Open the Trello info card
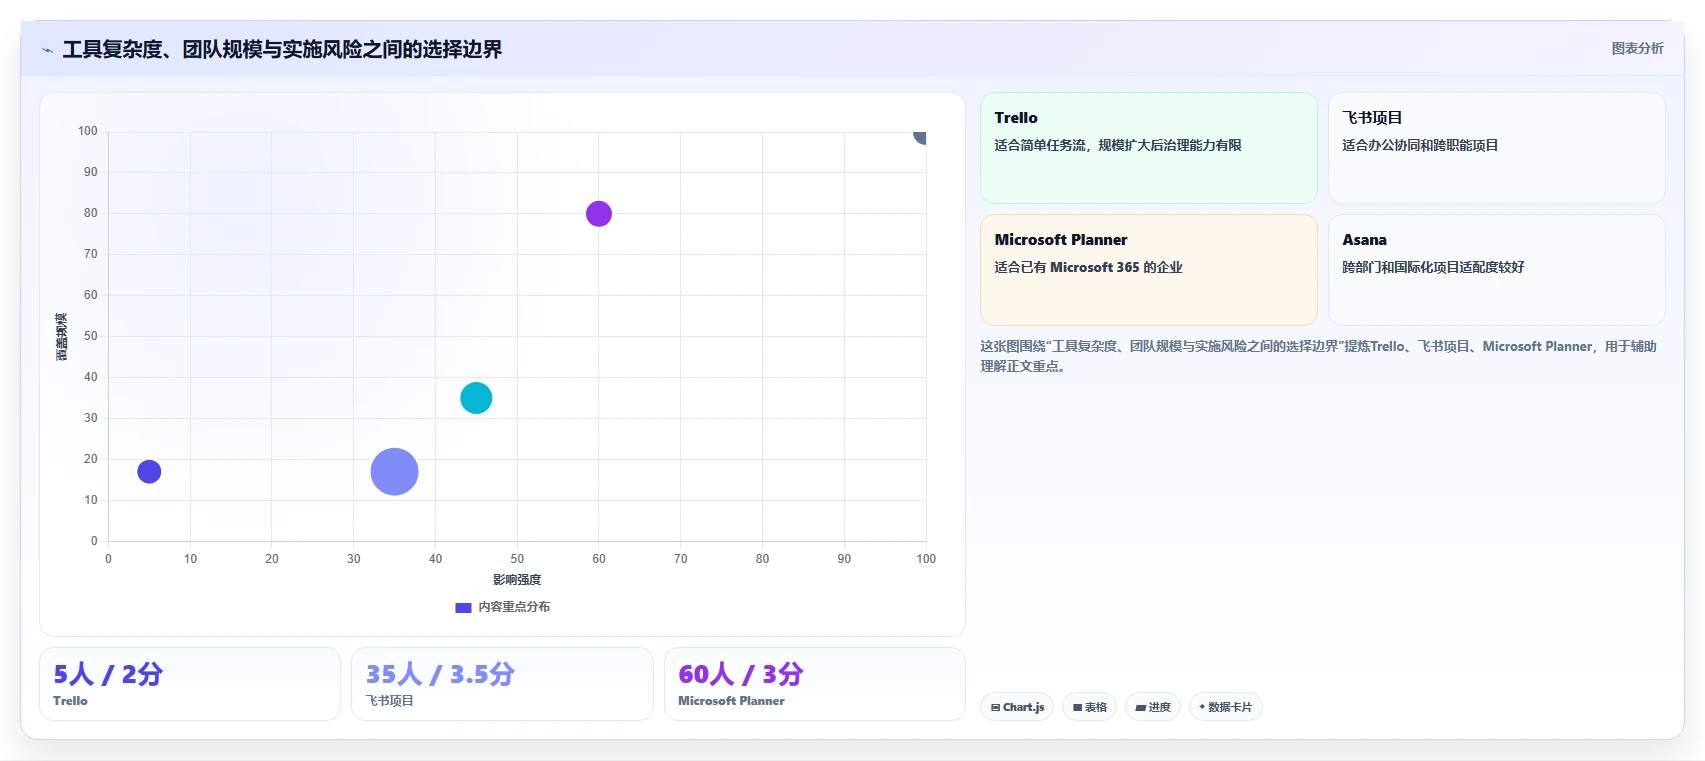Viewport: 1705px width, 761px height. click(x=1148, y=148)
